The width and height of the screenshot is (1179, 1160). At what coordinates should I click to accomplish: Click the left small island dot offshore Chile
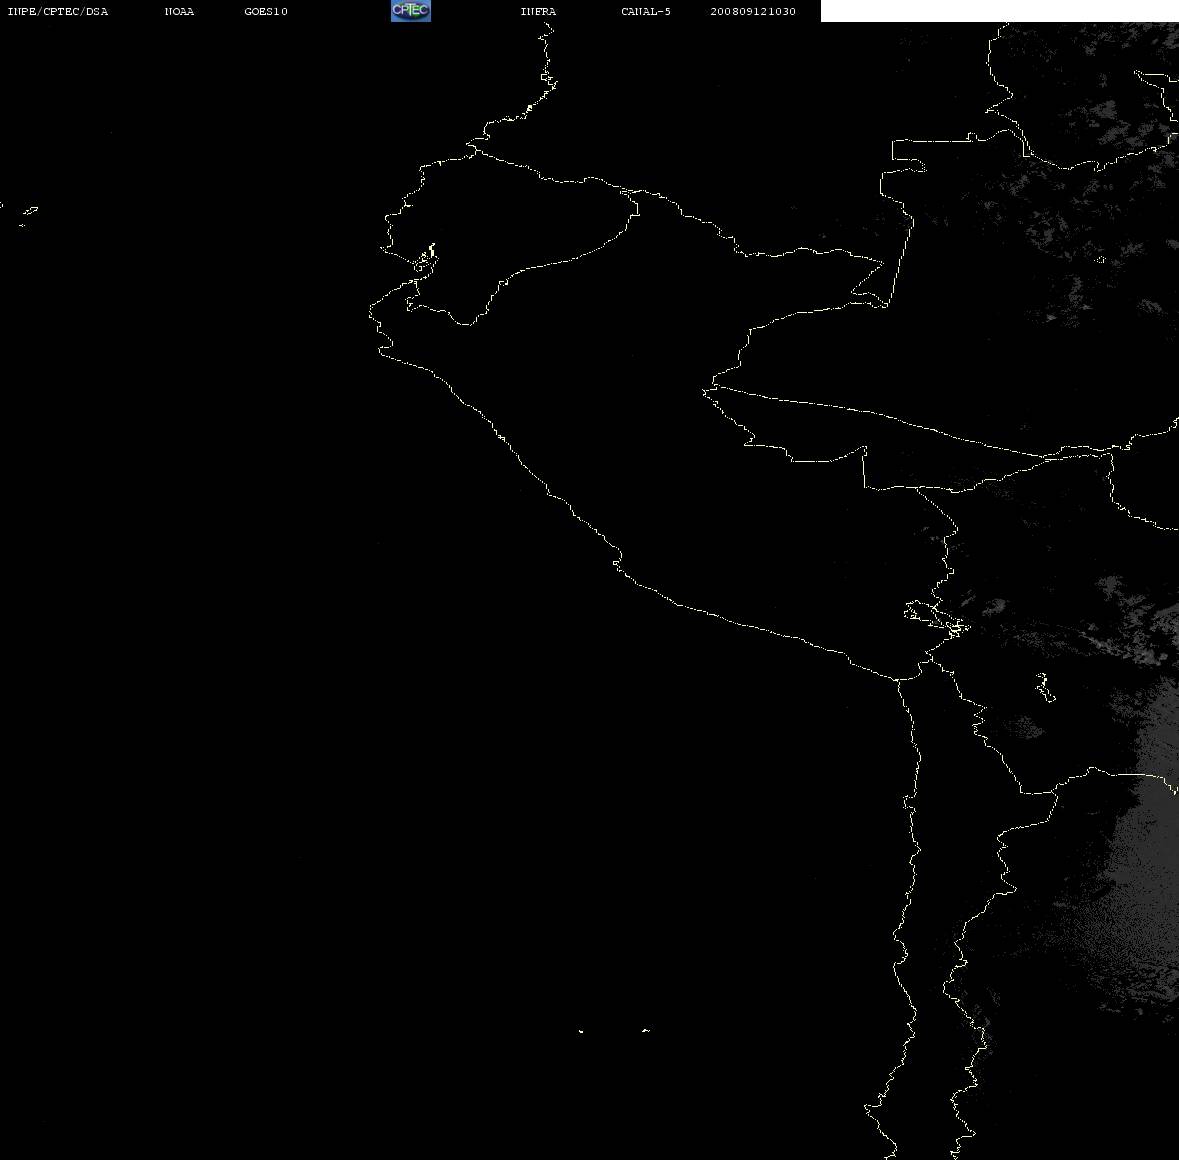click(x=580, y=1031)
